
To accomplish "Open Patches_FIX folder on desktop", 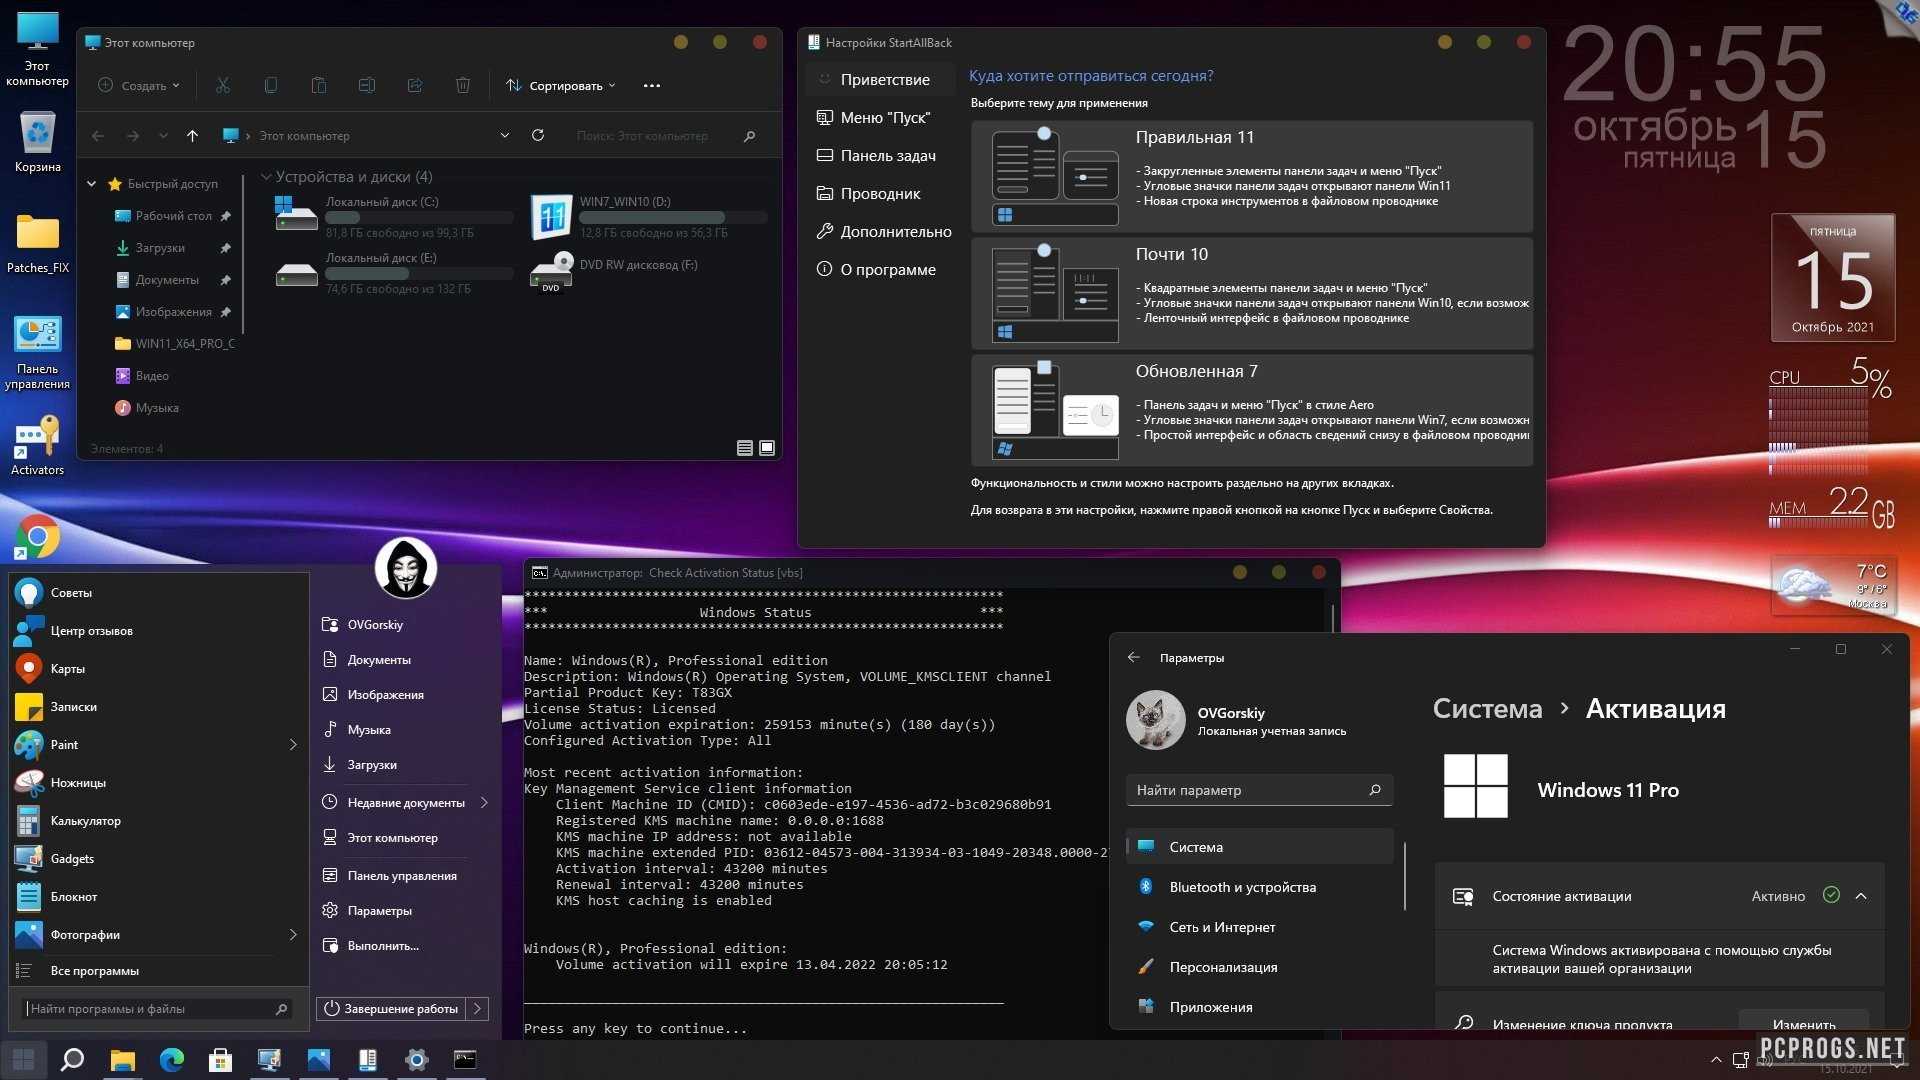I will [x=38, y=243].
